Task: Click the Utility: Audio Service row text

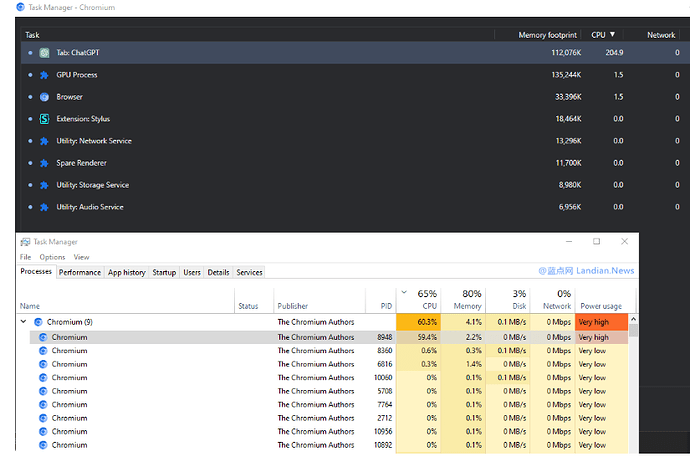Action: click(x=90, y=207)
